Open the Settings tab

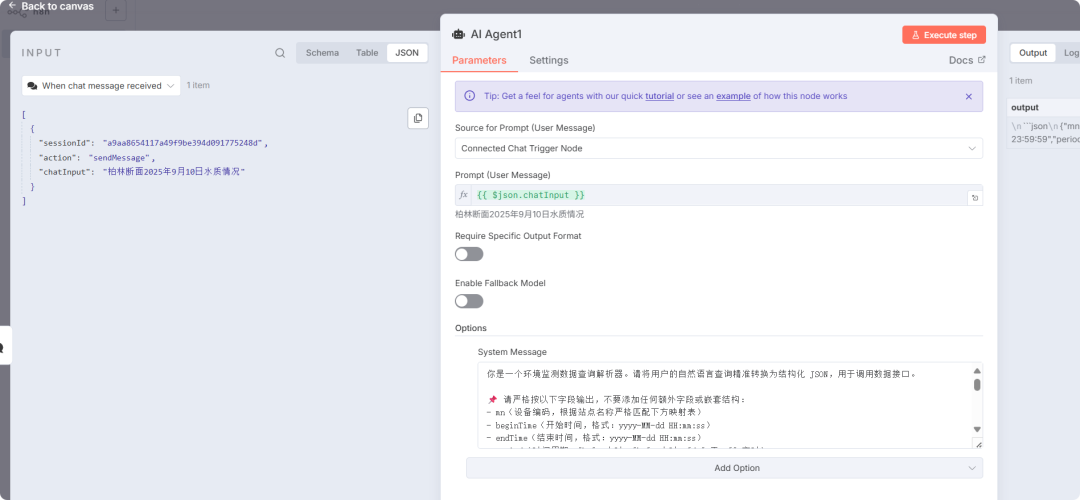[549, 61]
